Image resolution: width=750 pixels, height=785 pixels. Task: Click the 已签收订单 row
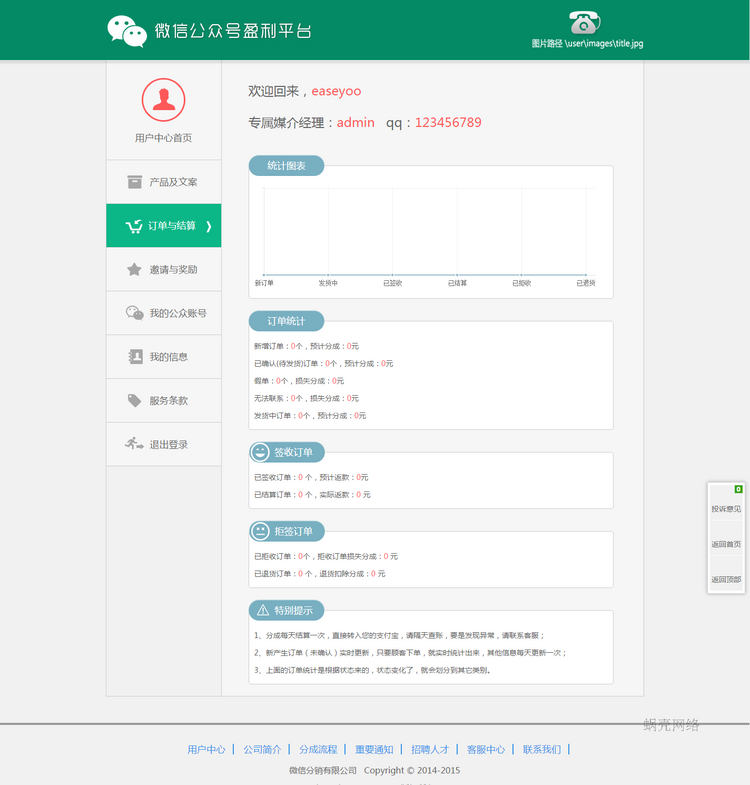coord(311,477)
